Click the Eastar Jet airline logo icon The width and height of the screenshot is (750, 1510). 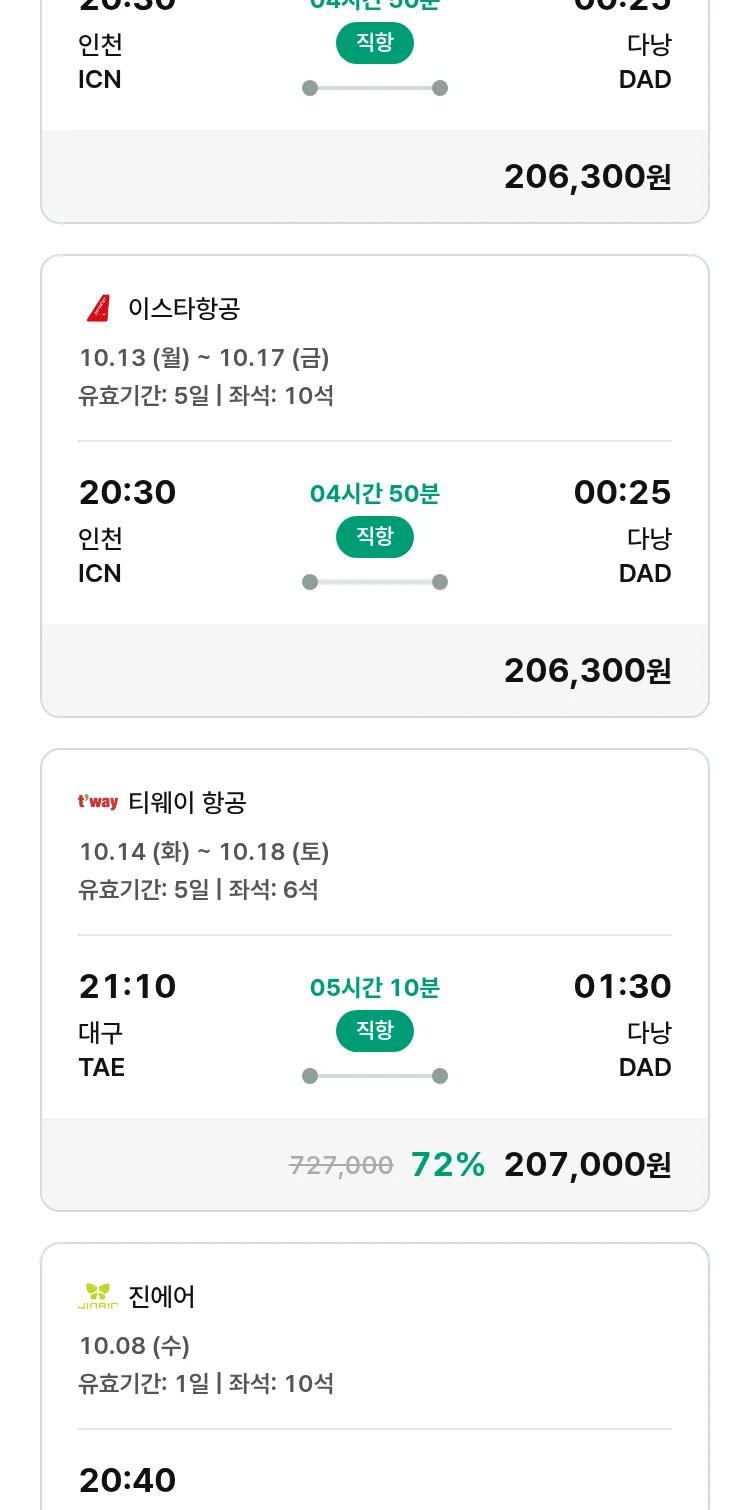[x=98, y=308]
